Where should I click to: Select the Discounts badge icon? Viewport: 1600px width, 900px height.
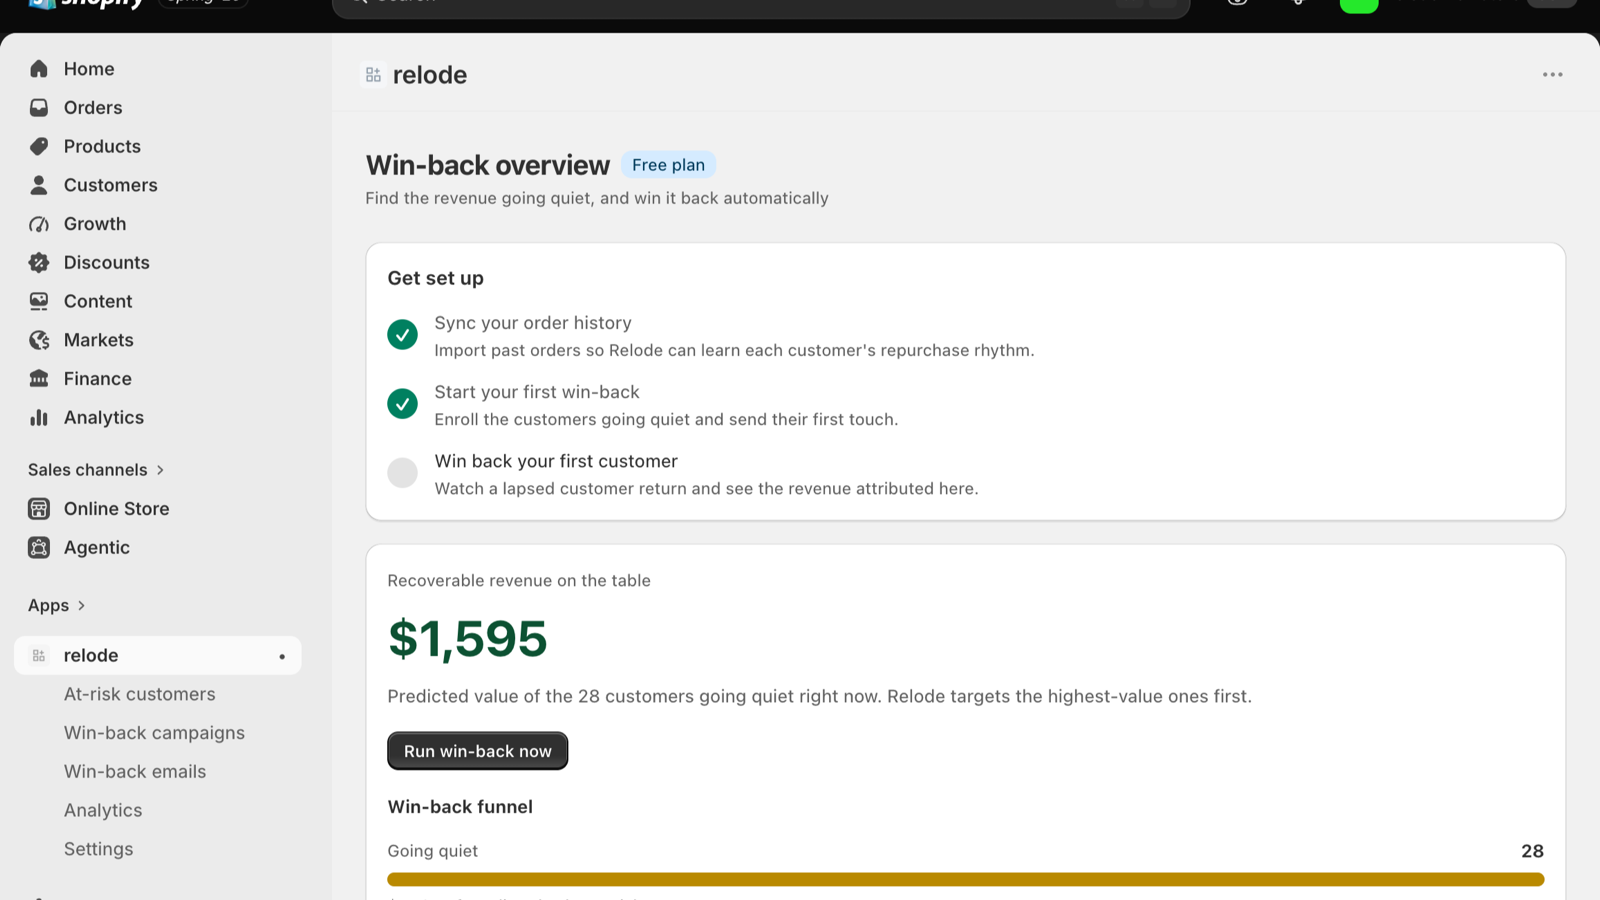click(39, 263)
